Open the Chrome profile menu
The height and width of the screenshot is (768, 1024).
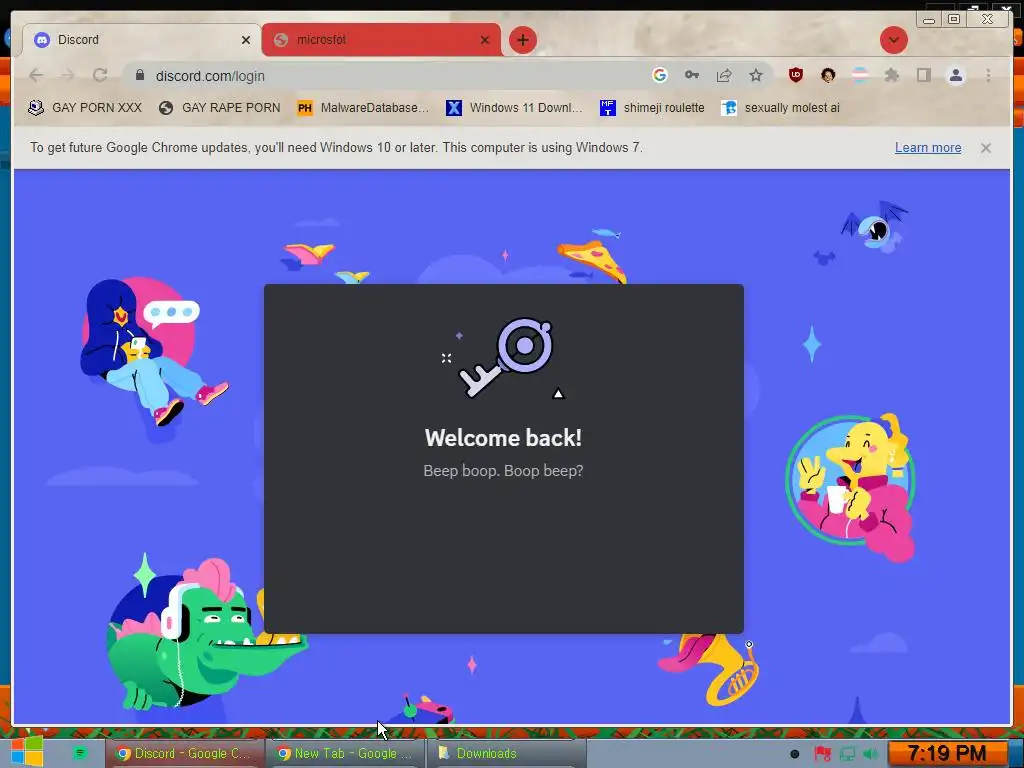pyautogui.click(x=955, y=75)
